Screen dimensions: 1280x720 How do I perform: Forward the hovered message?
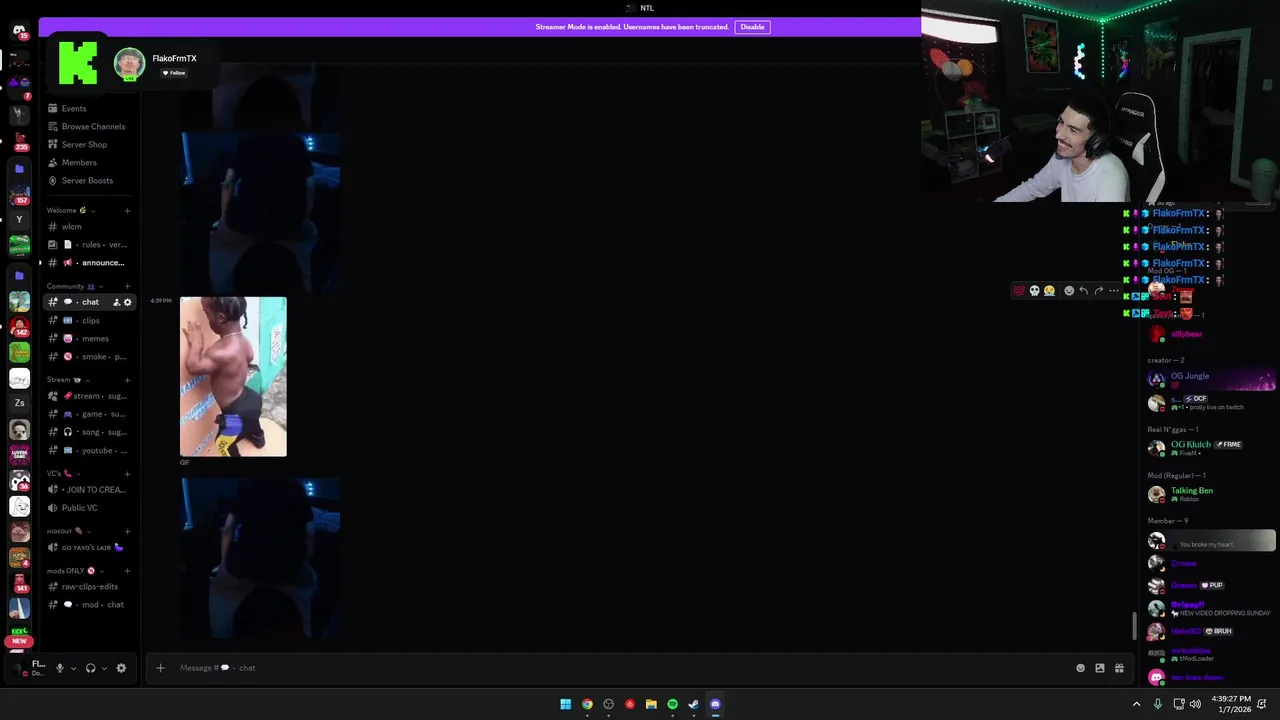point(1098,291)
